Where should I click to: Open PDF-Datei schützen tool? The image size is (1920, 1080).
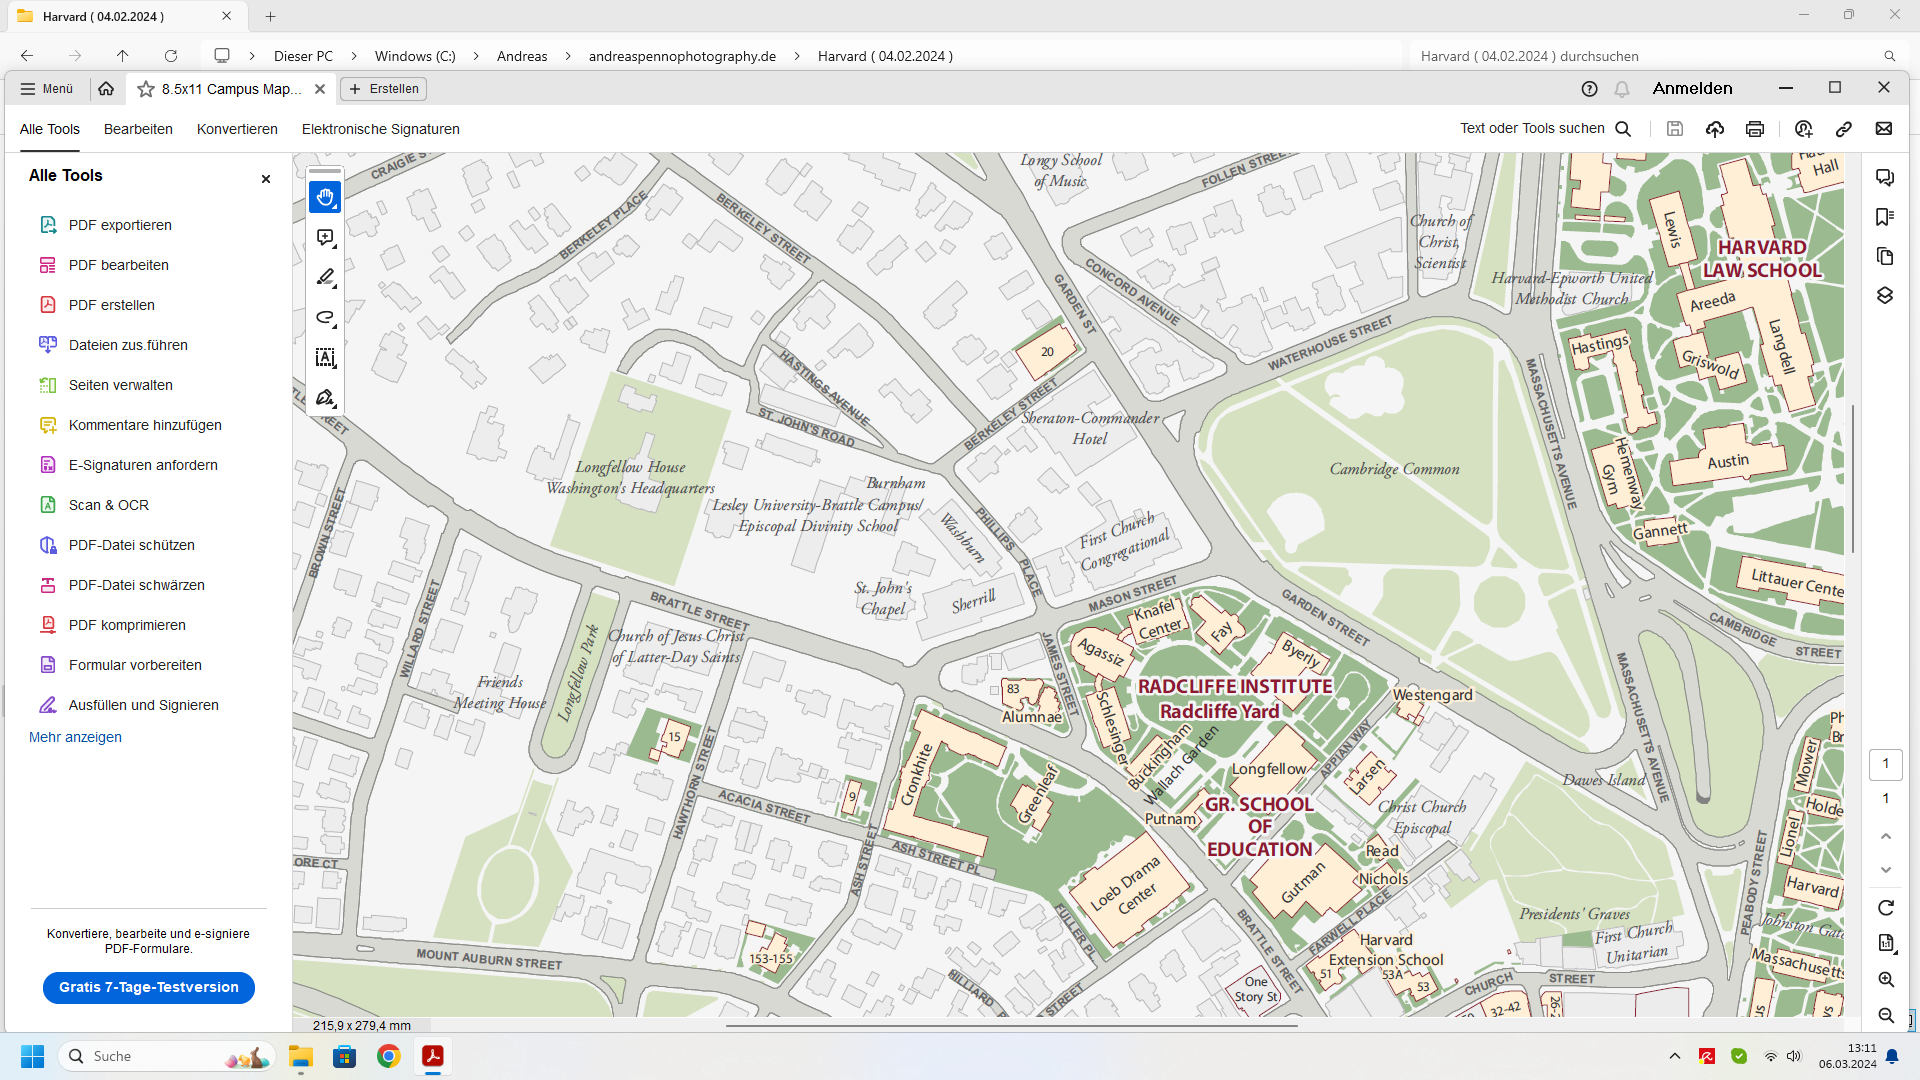[131, 545]
